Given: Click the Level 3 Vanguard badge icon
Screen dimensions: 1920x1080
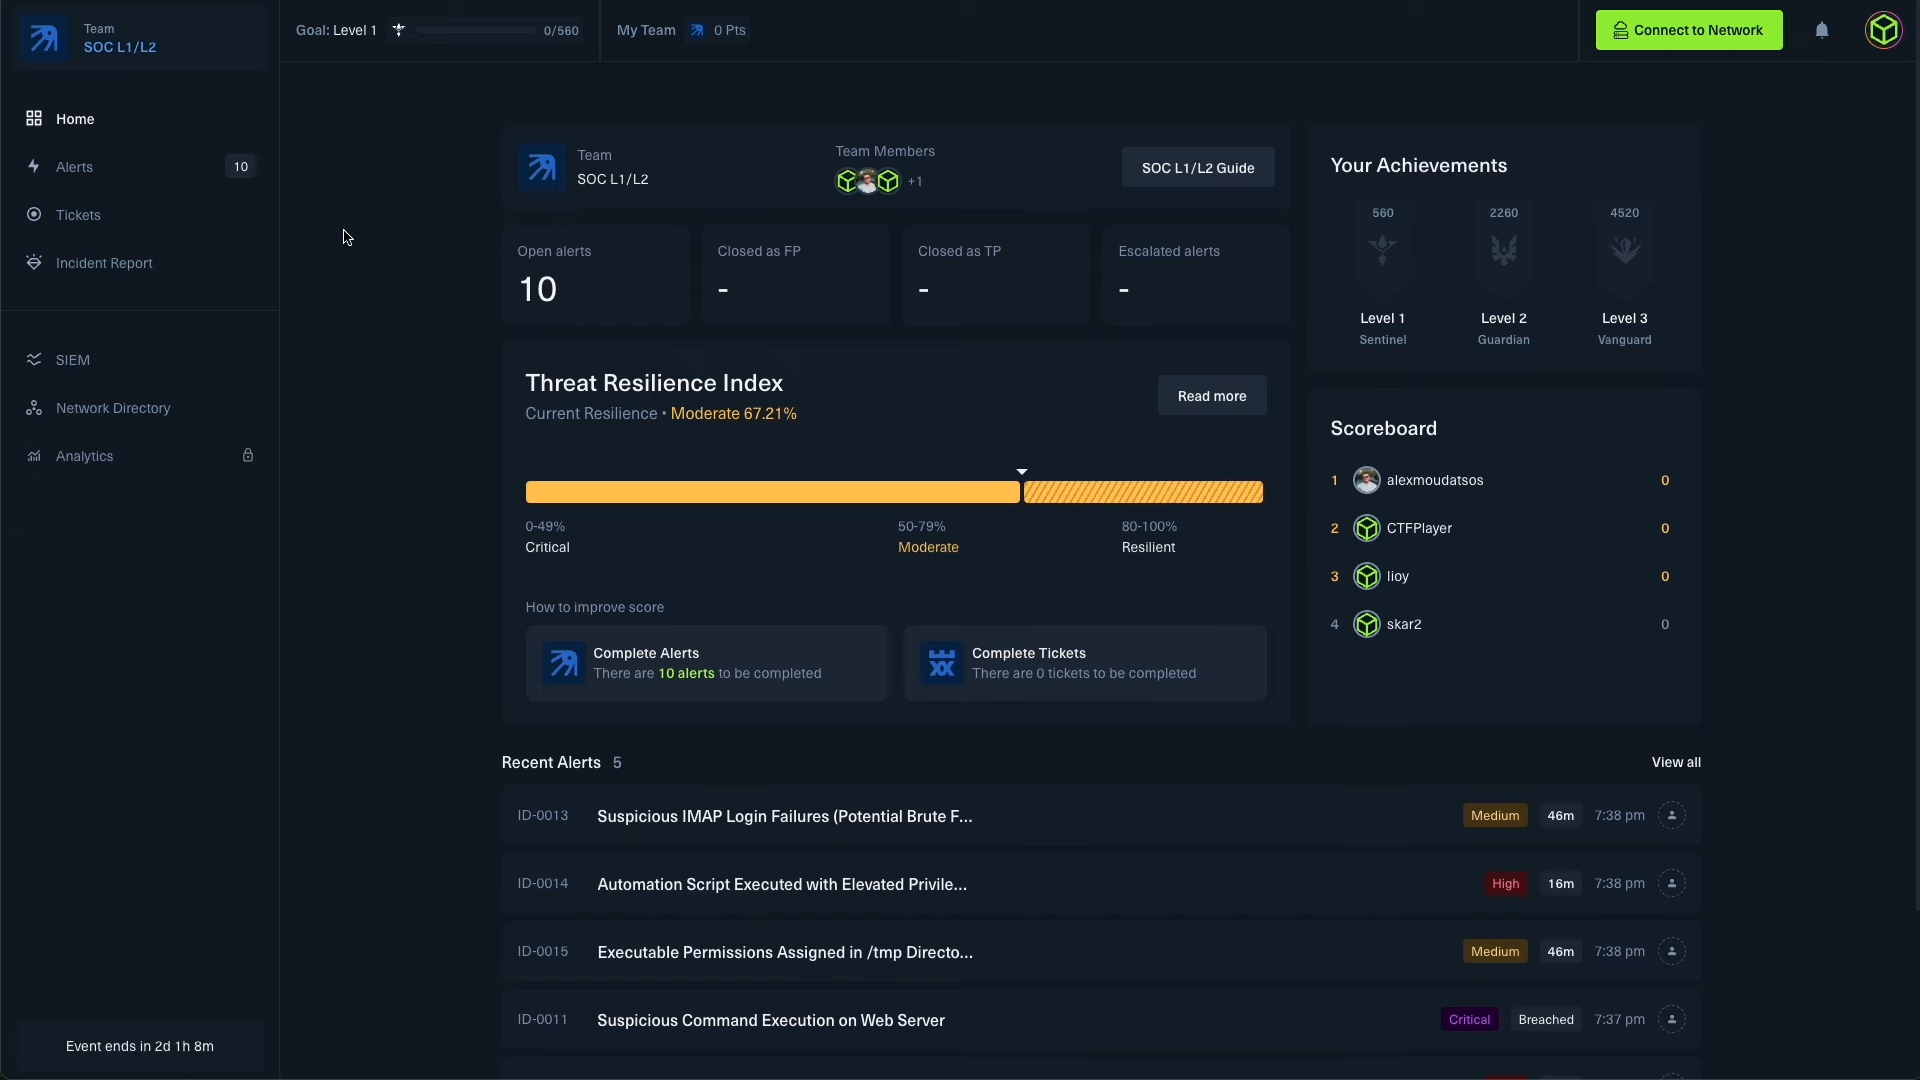Looking at the screenshot, I should (x=1624, y=249).
